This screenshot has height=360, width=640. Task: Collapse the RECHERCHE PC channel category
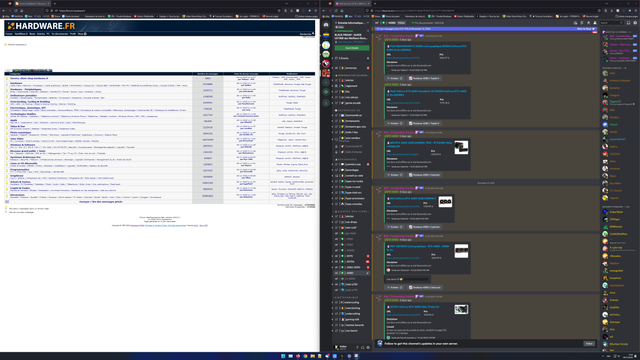[348, 110]
